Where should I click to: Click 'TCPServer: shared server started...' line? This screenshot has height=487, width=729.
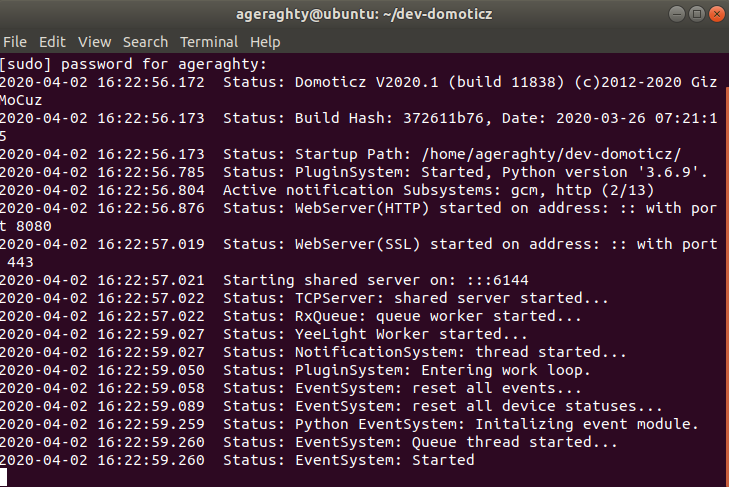pos(304,298)
